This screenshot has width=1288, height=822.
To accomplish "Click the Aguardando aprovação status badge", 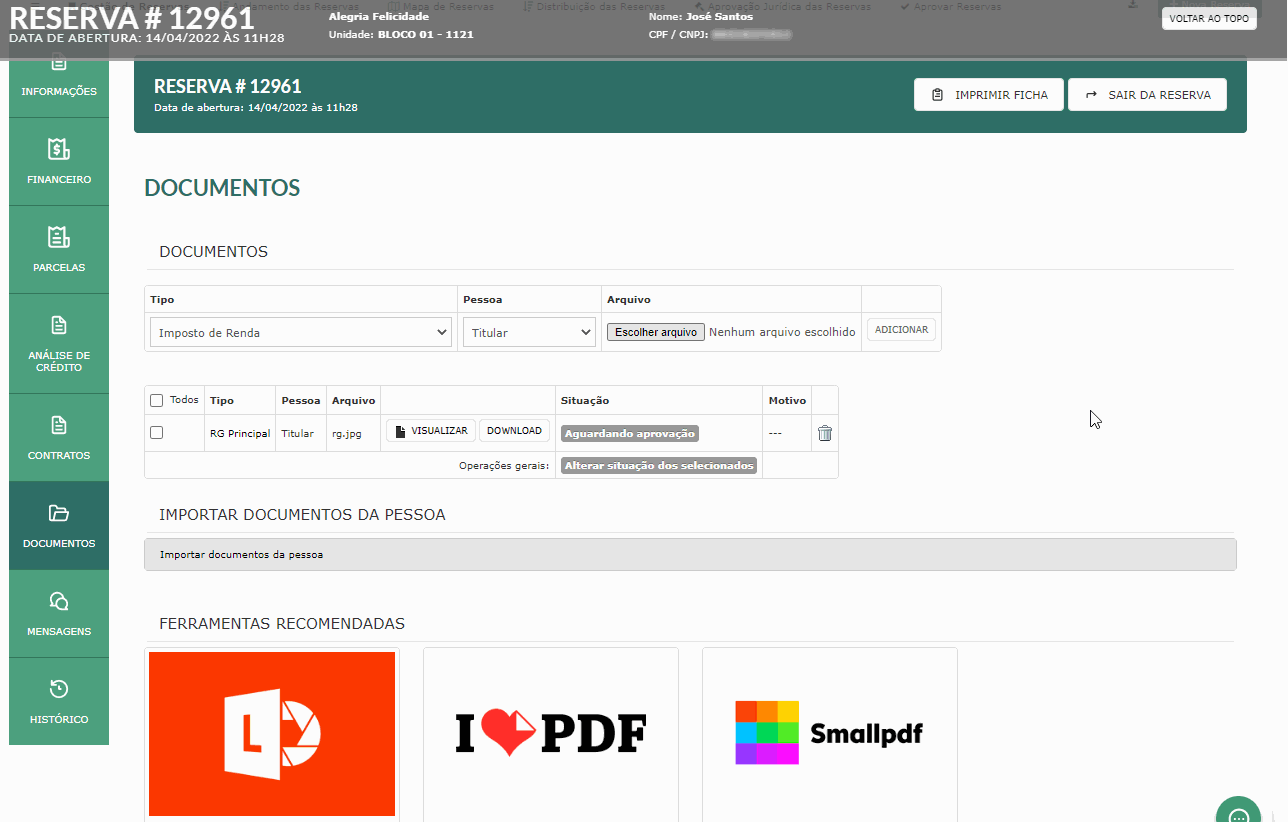I will [x=629, y=434].
